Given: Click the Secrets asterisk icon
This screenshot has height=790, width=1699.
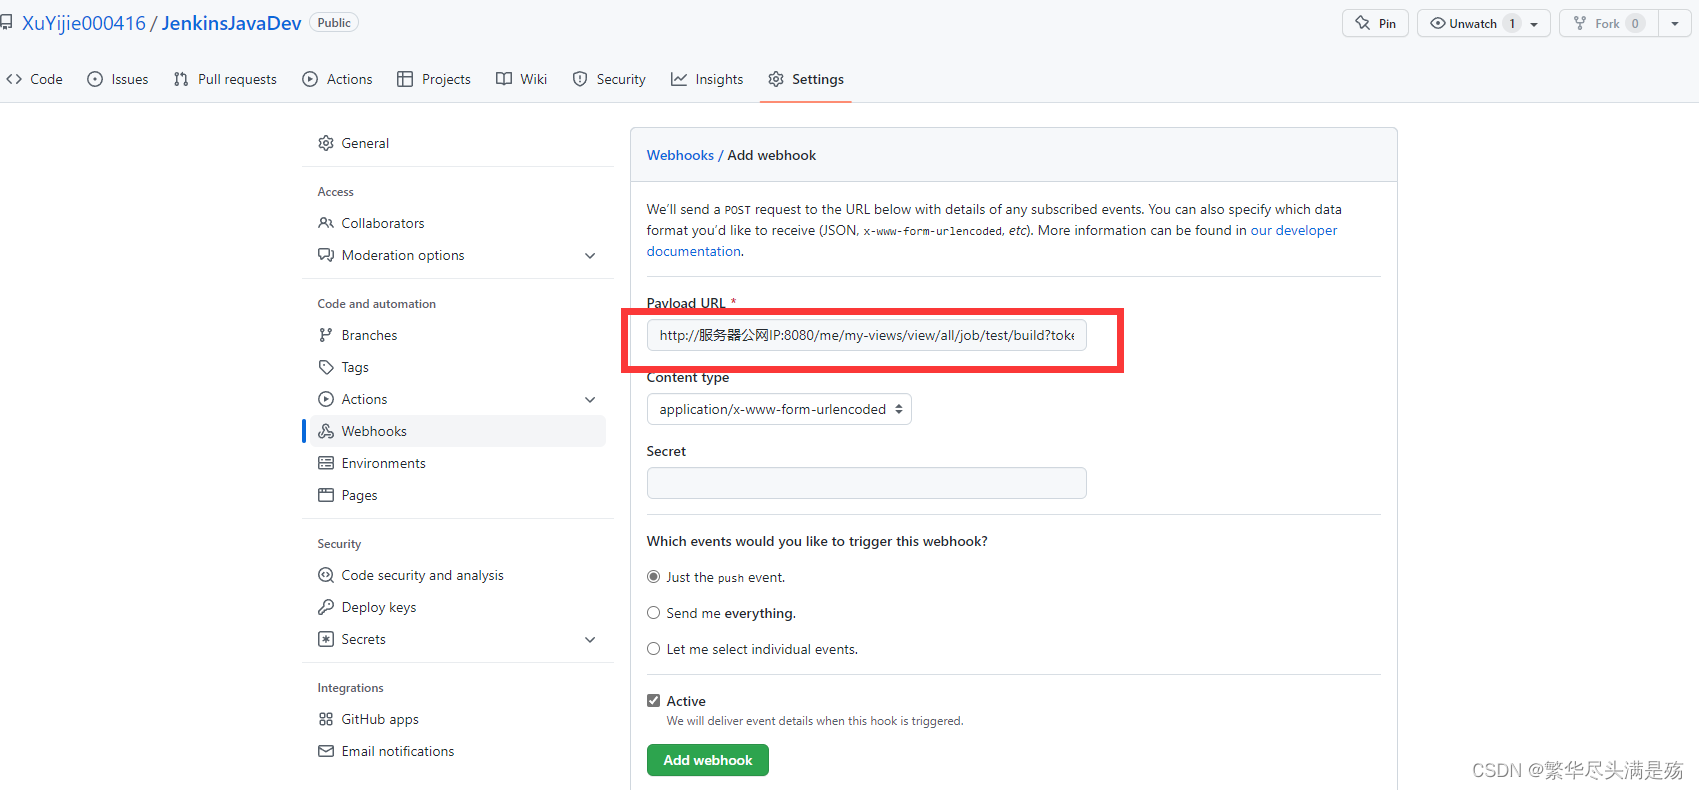Looking at the screenshot, I should point(326,639).
